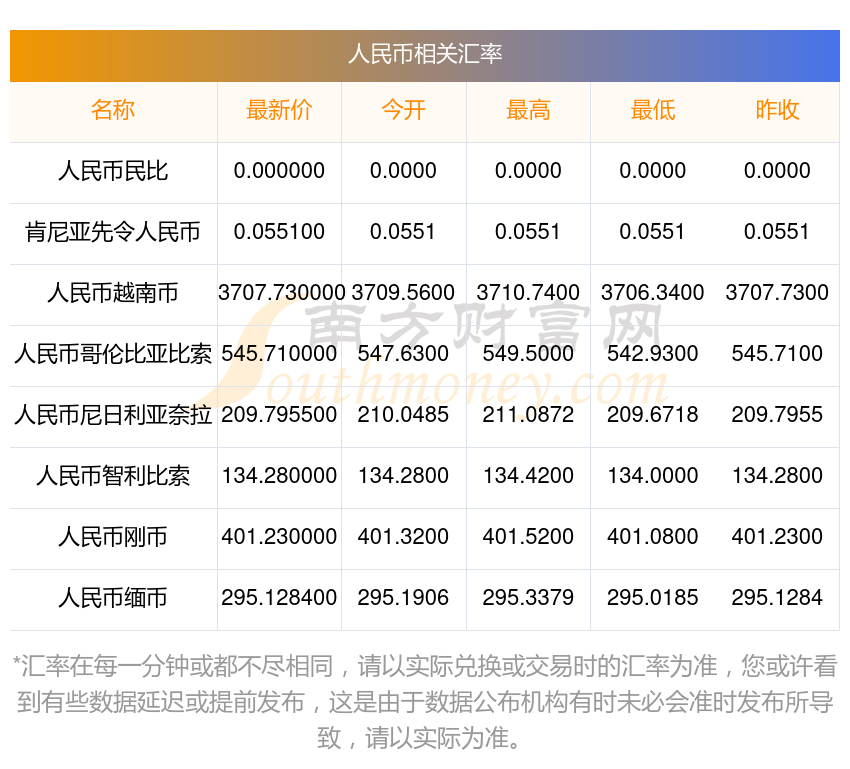This screenshot has width=850, height=769.
Task: Click lowest price 542.9300 value
Action: coord(653,354)
